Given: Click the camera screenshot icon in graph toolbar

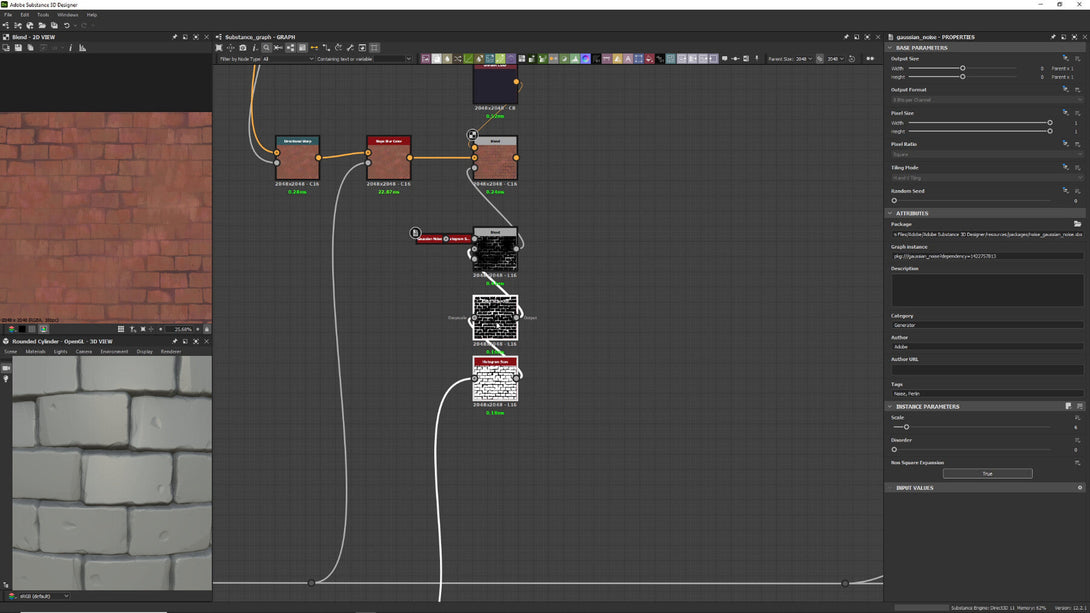Looking at the screenshot, I should (x=243, y=48).
